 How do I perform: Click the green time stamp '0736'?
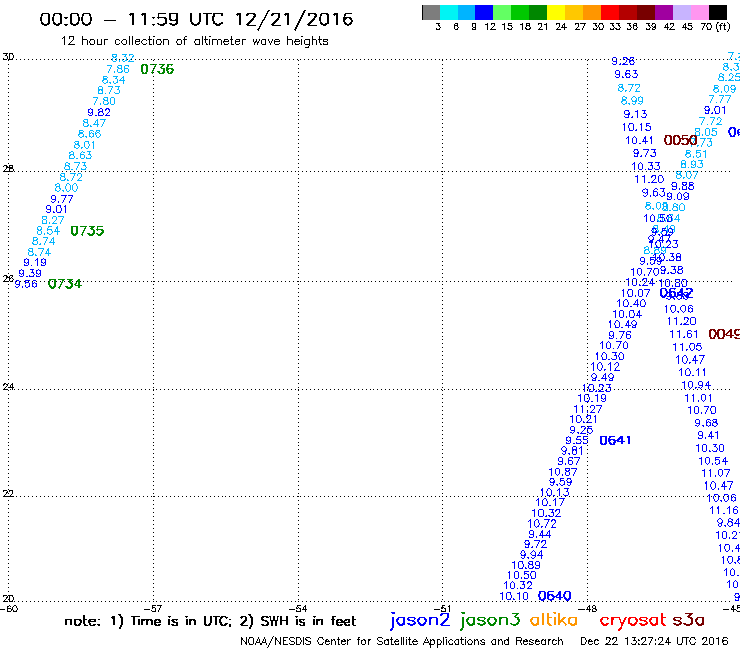[x=157, y=69]
